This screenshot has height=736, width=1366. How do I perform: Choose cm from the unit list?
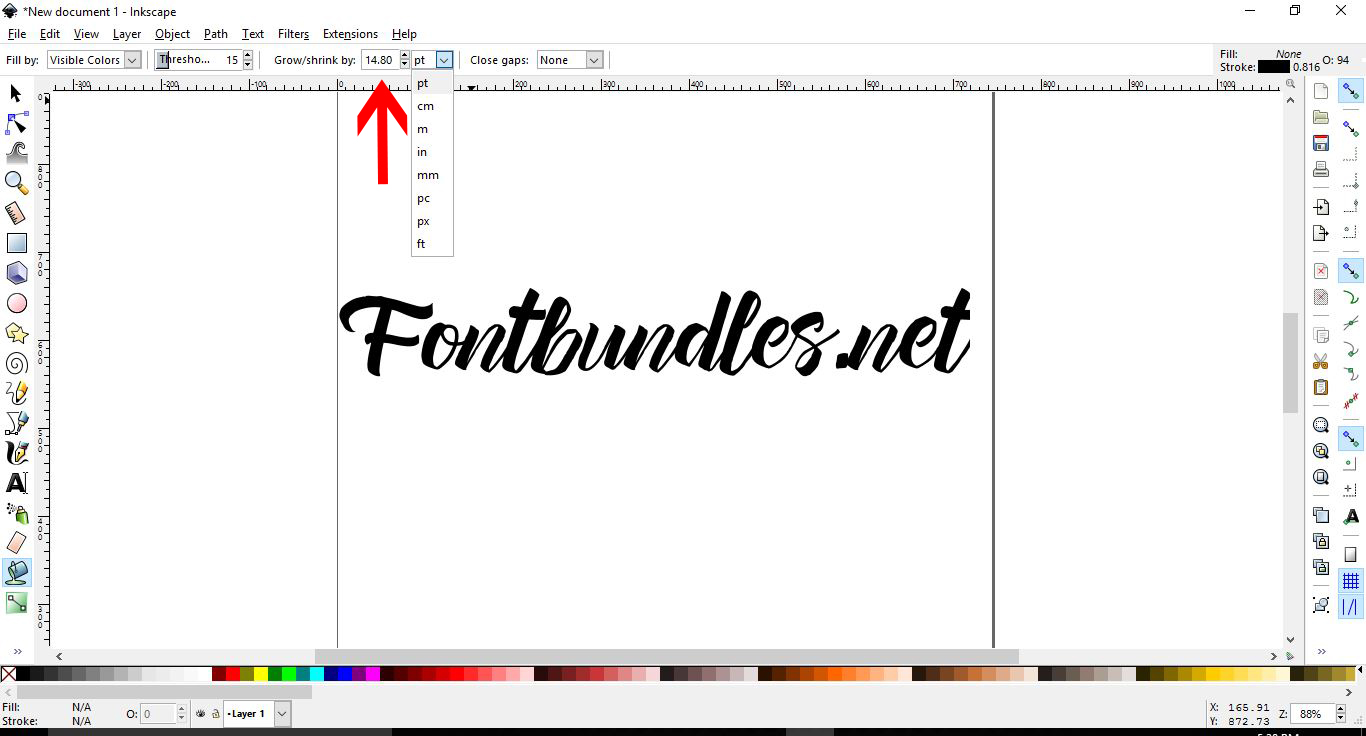tap(432, 106)
